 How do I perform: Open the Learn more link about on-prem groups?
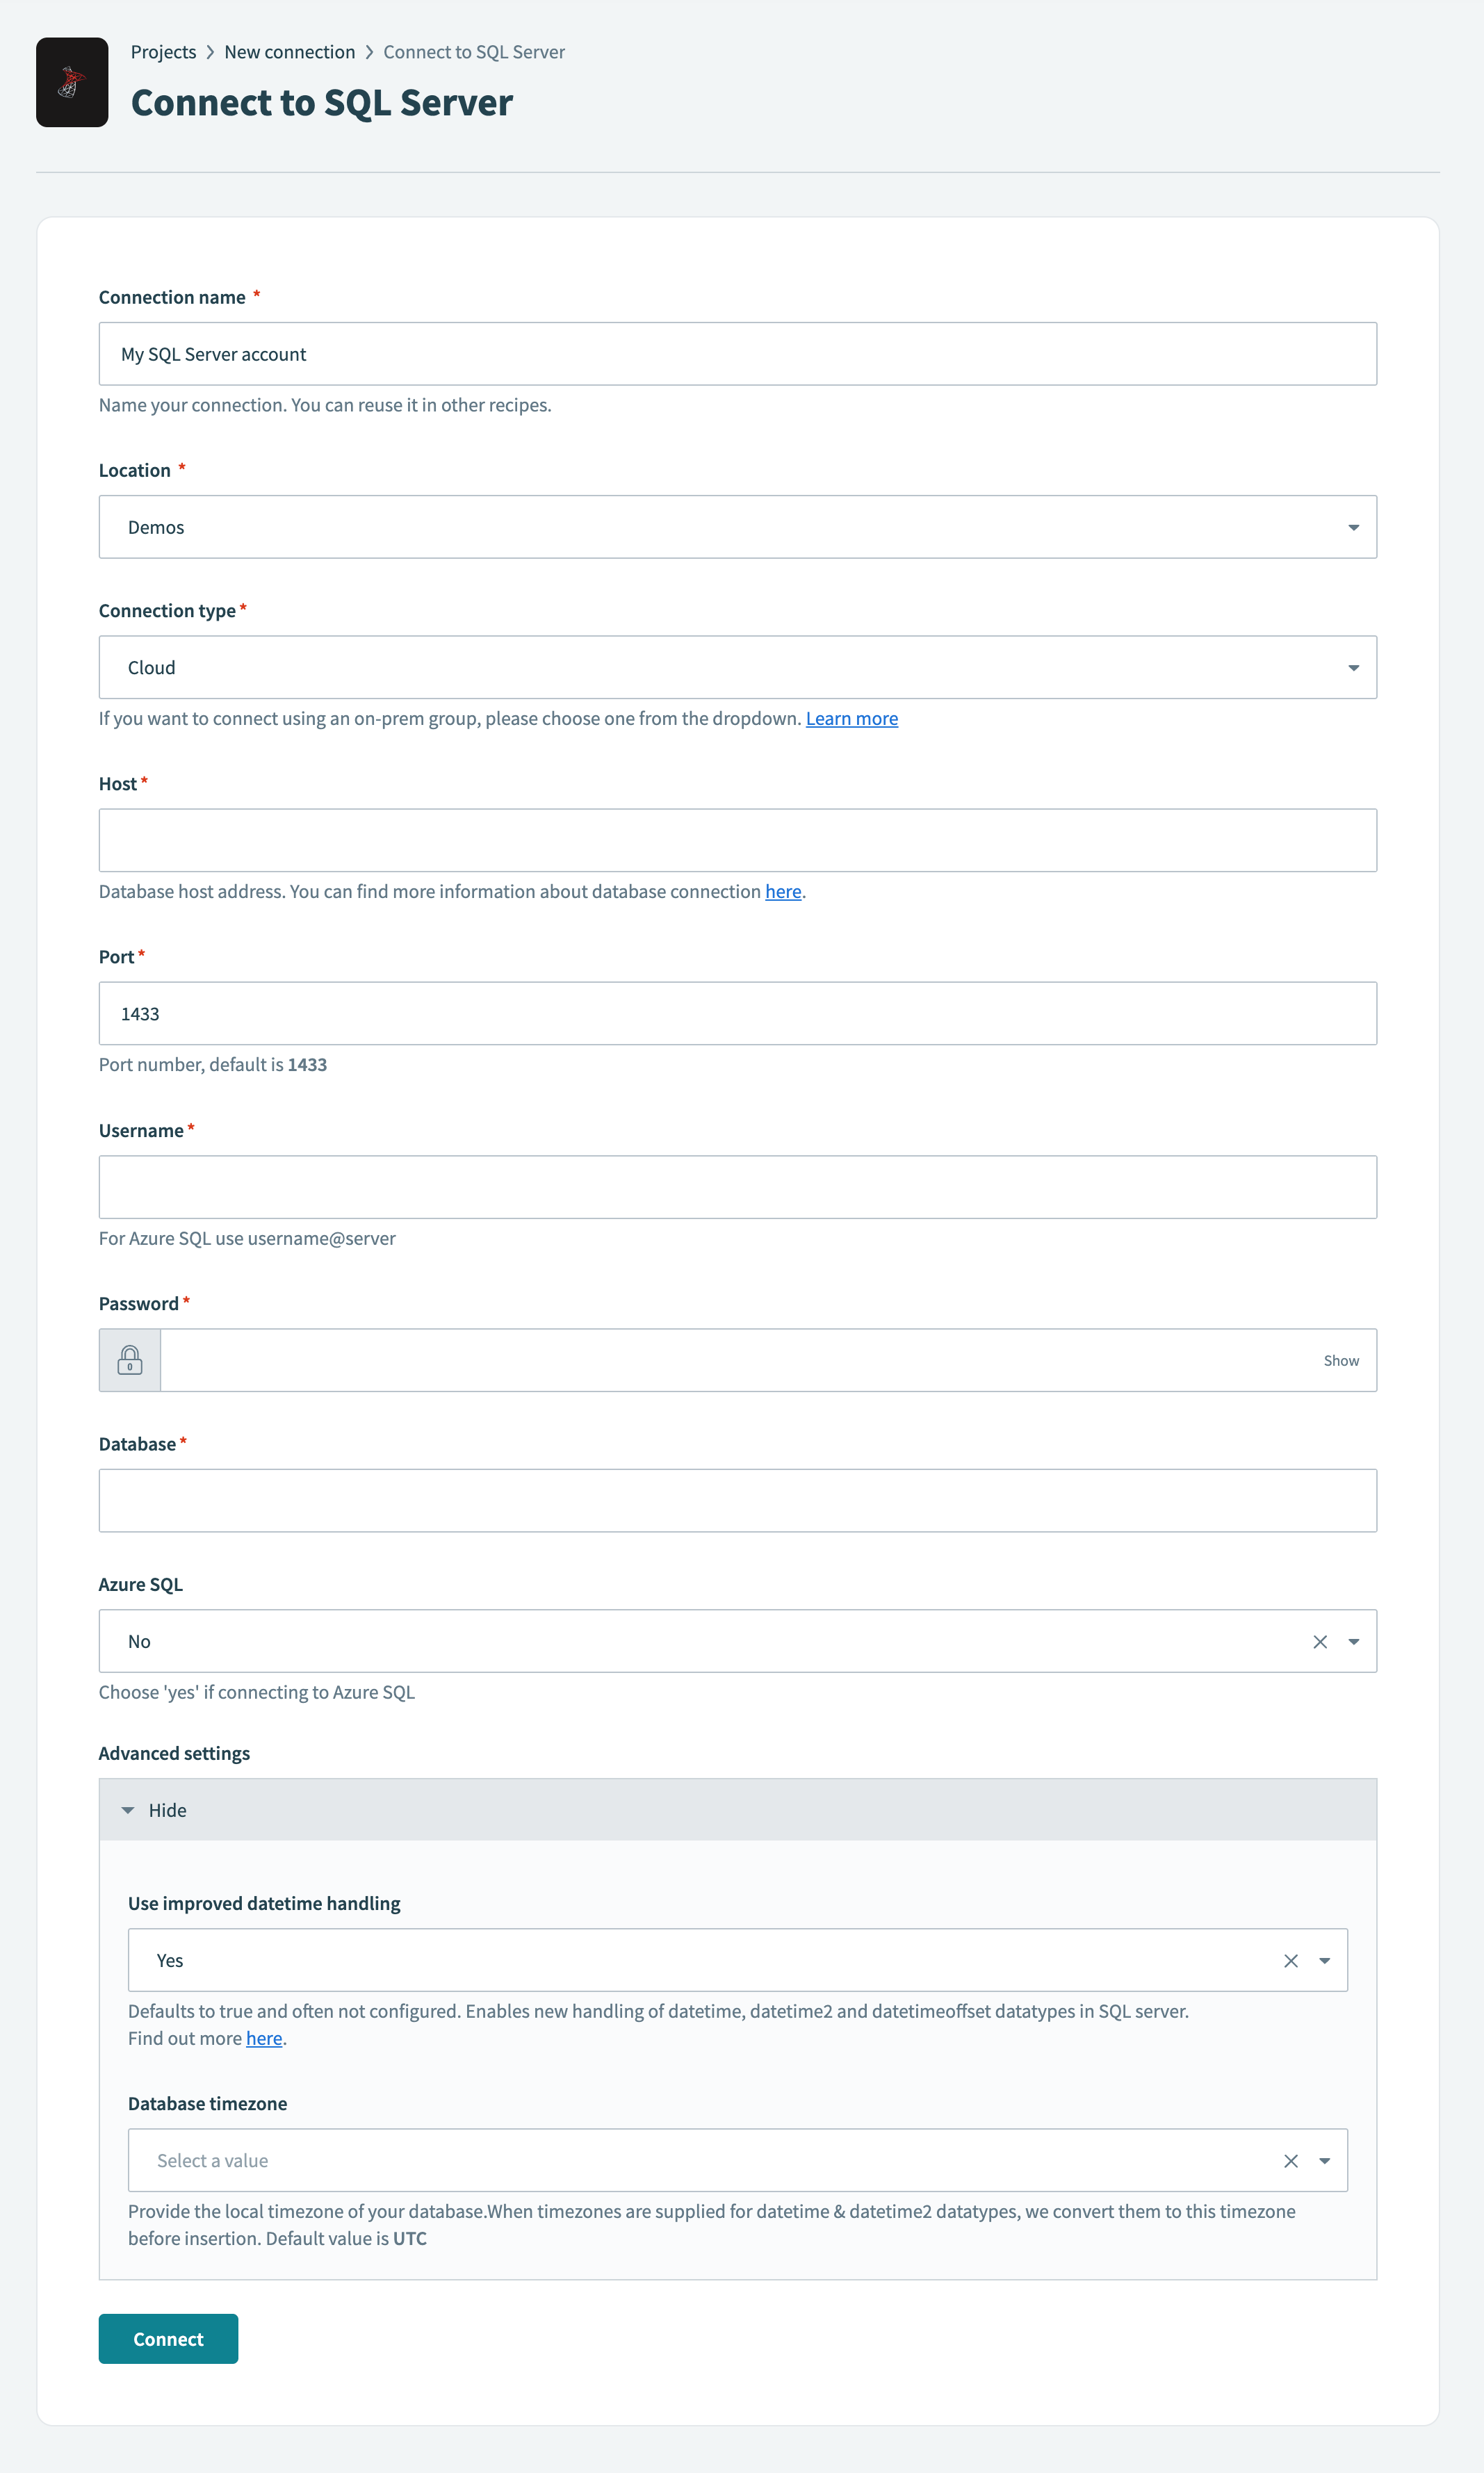(x=851, y=718)
